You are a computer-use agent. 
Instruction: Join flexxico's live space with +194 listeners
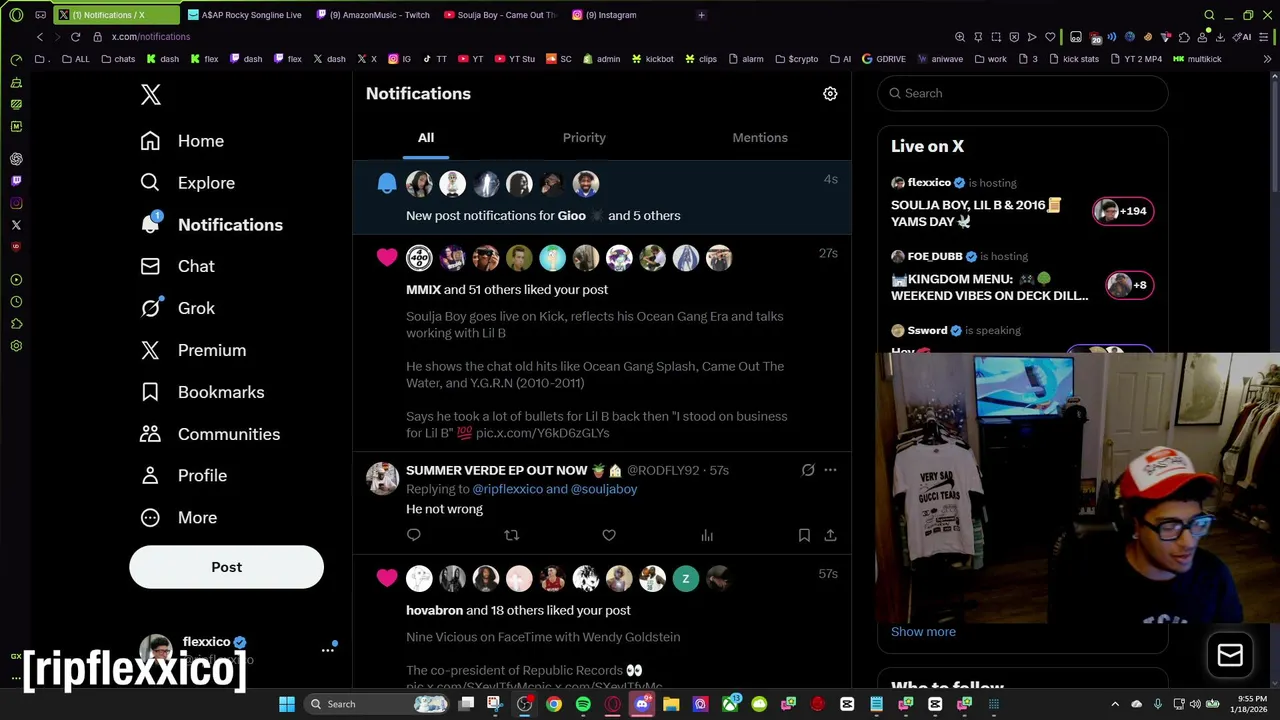(1123, 211)
